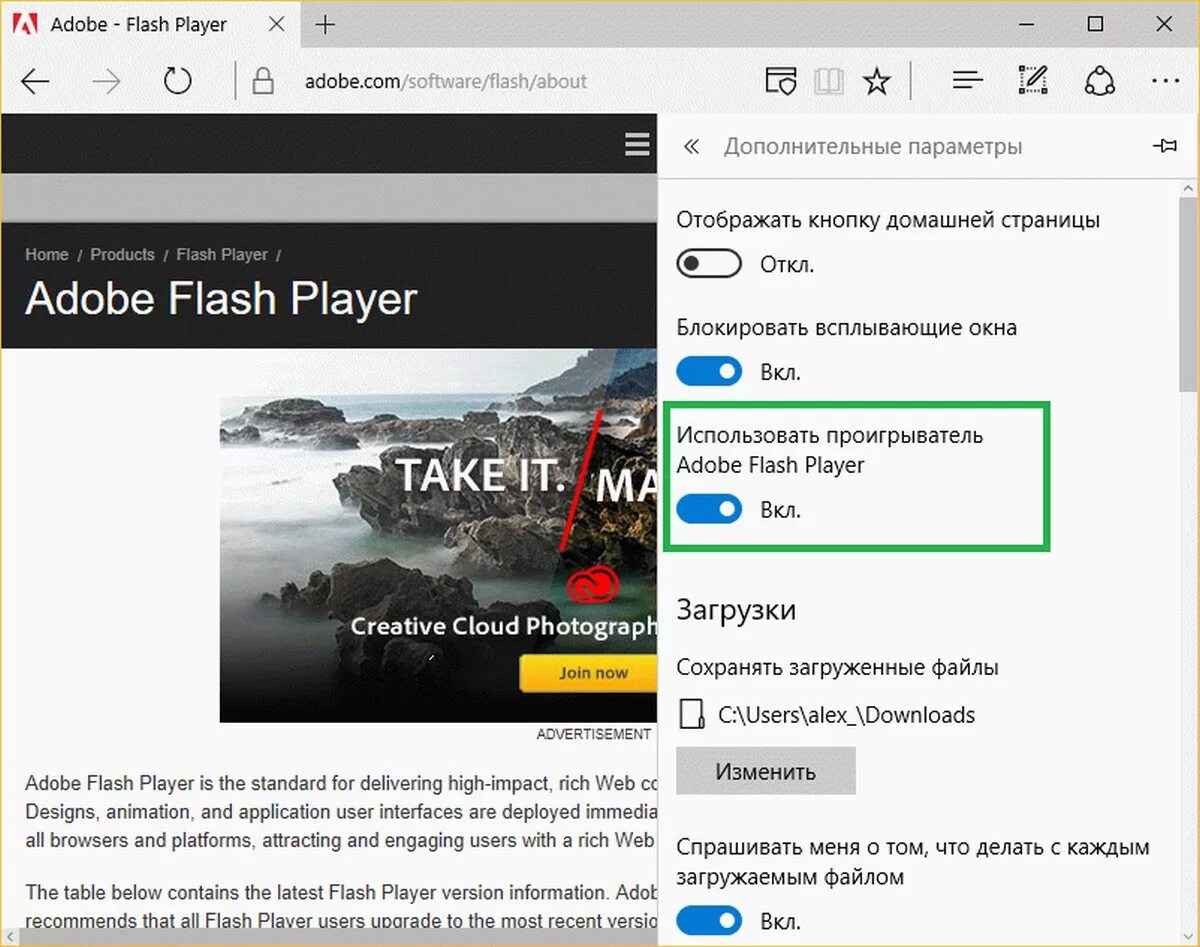
Task: Pin the Advanced settings panel
Action: point(1165,145)
